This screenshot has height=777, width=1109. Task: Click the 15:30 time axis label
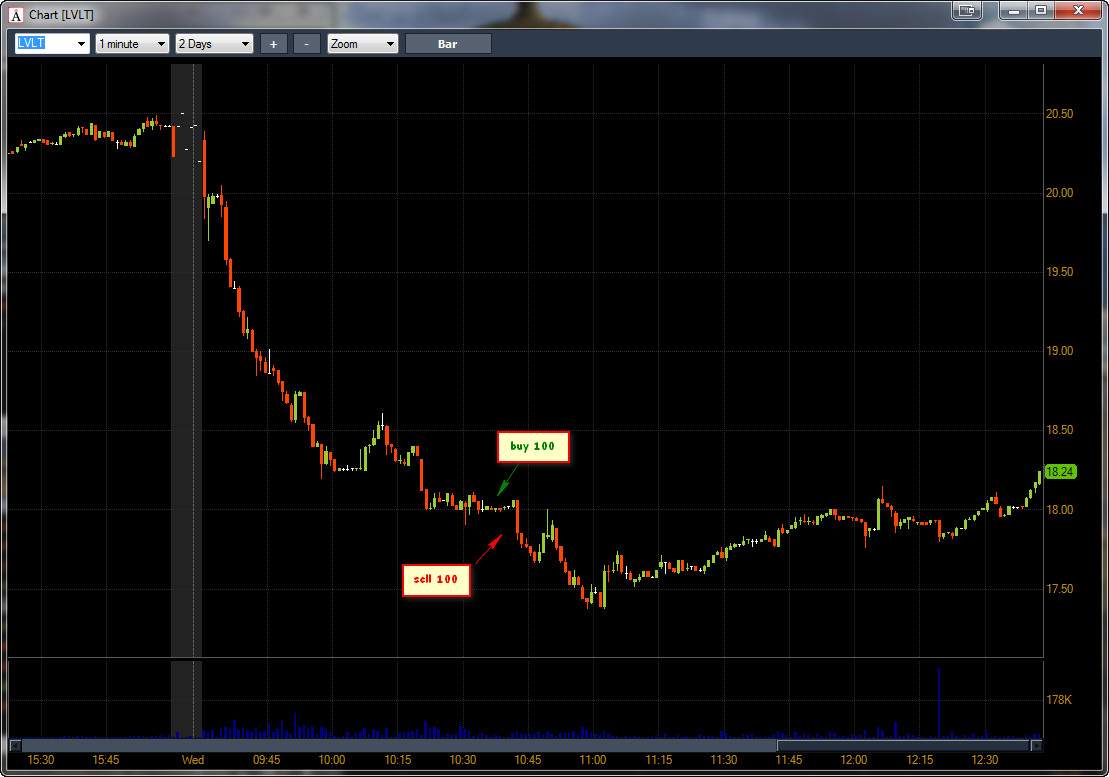pos(40,760)
